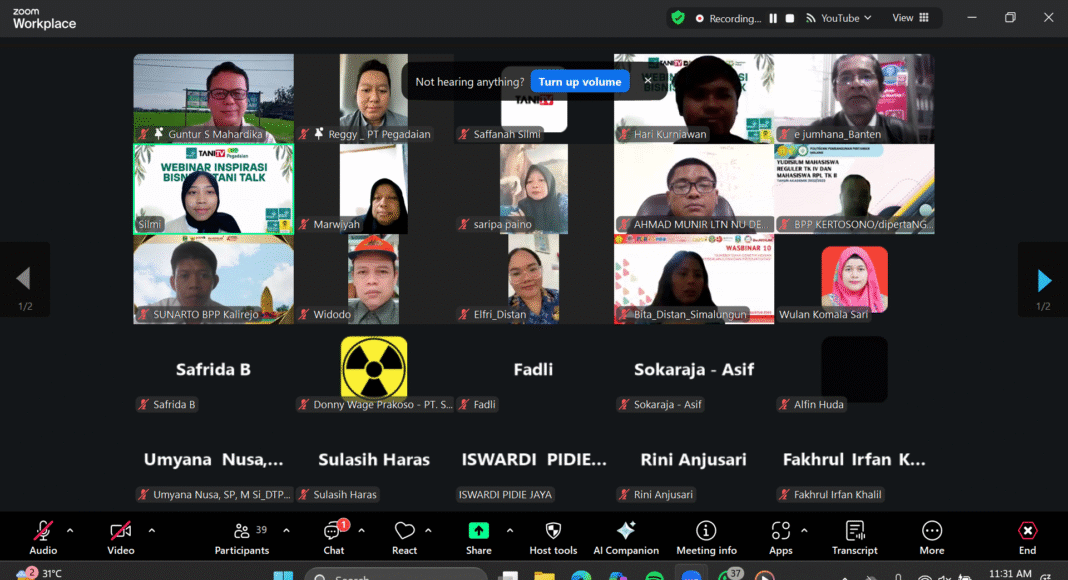1068x580 pixels.
Task: Stop the recording
Action: click(790, 18)
